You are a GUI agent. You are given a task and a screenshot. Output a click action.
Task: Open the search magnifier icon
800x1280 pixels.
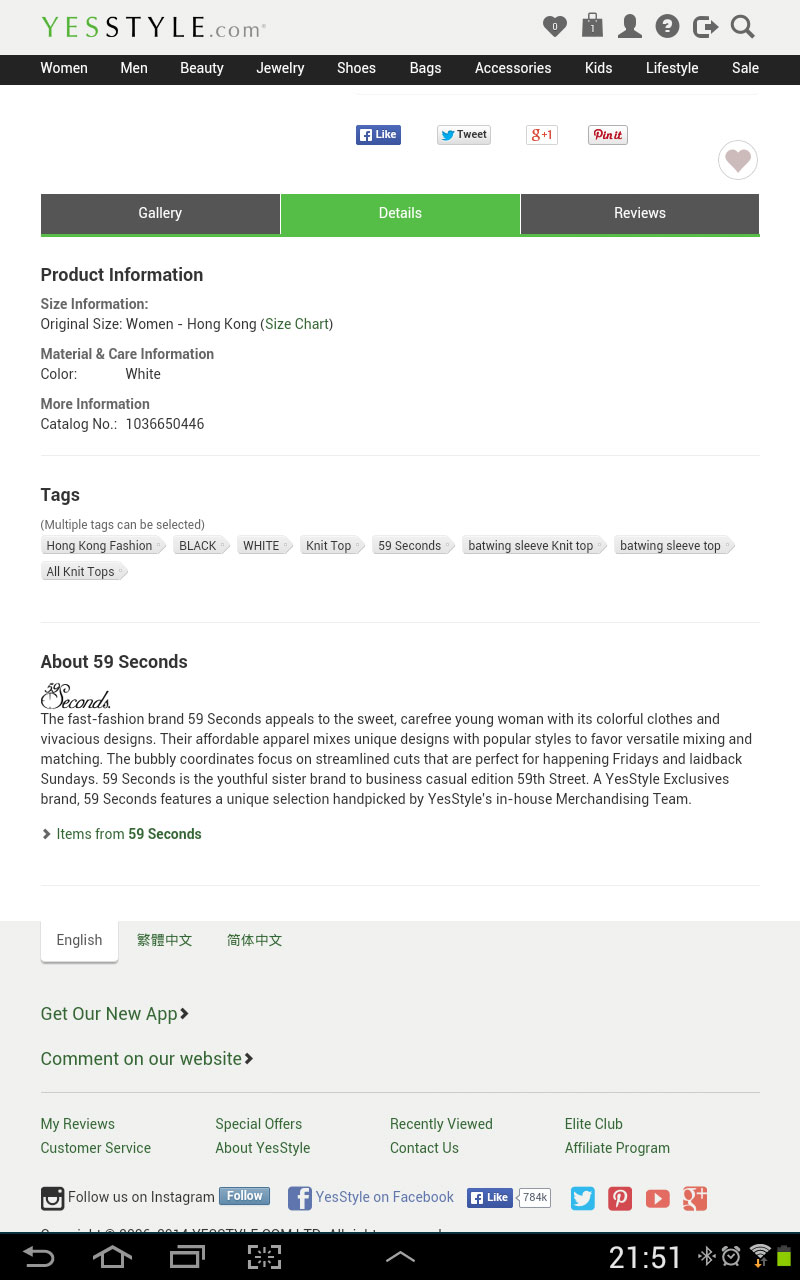[742, 27]
